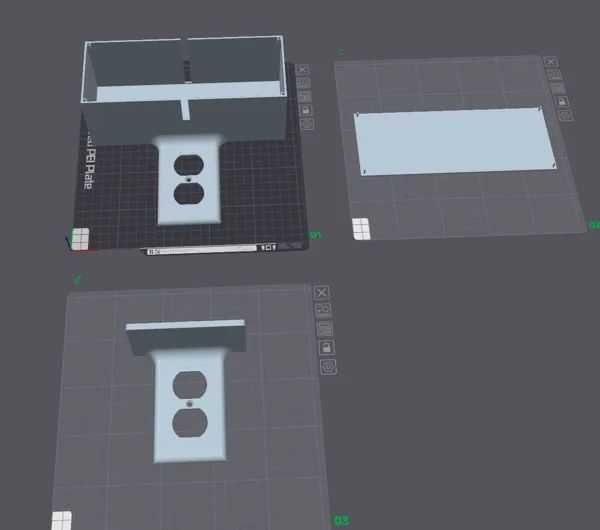Arrange objects on plate 02
The width and height of the screenshot is (600, 530).
click(558, 88)
